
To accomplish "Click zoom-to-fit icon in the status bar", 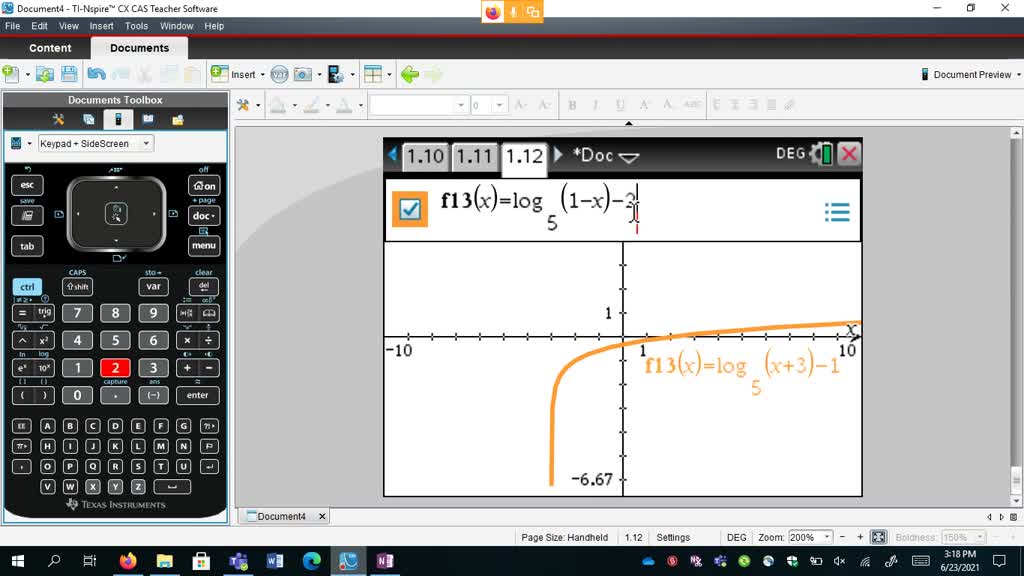I will (879, 537).
